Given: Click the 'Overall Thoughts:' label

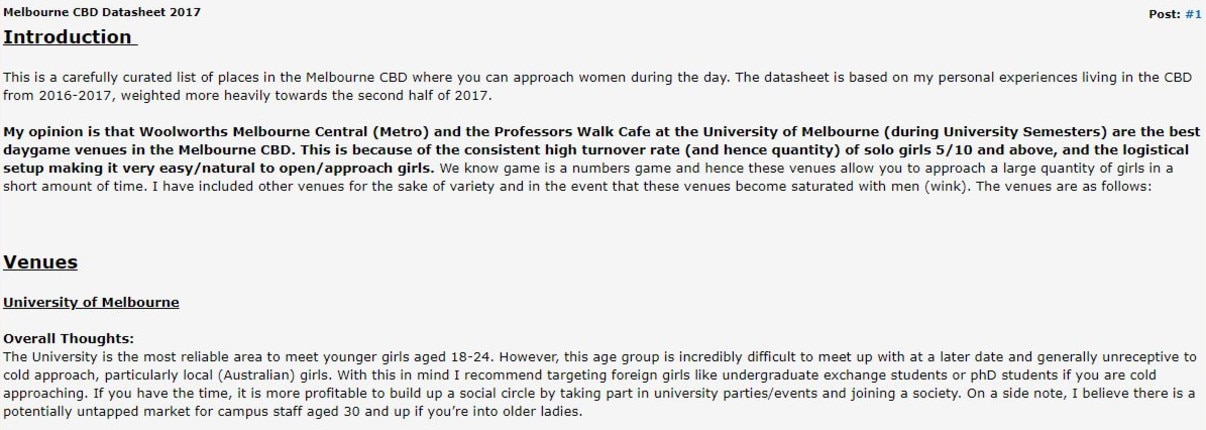Looking at the screenshot, I should coord(68,339).
